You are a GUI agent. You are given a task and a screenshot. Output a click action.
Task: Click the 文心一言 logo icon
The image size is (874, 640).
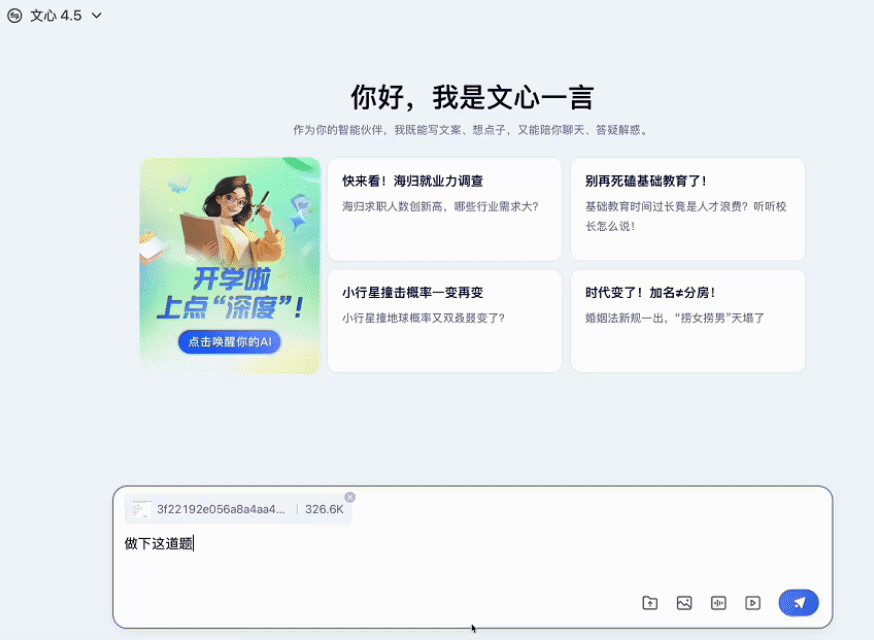pyautogui.click(x=14, y=15)
